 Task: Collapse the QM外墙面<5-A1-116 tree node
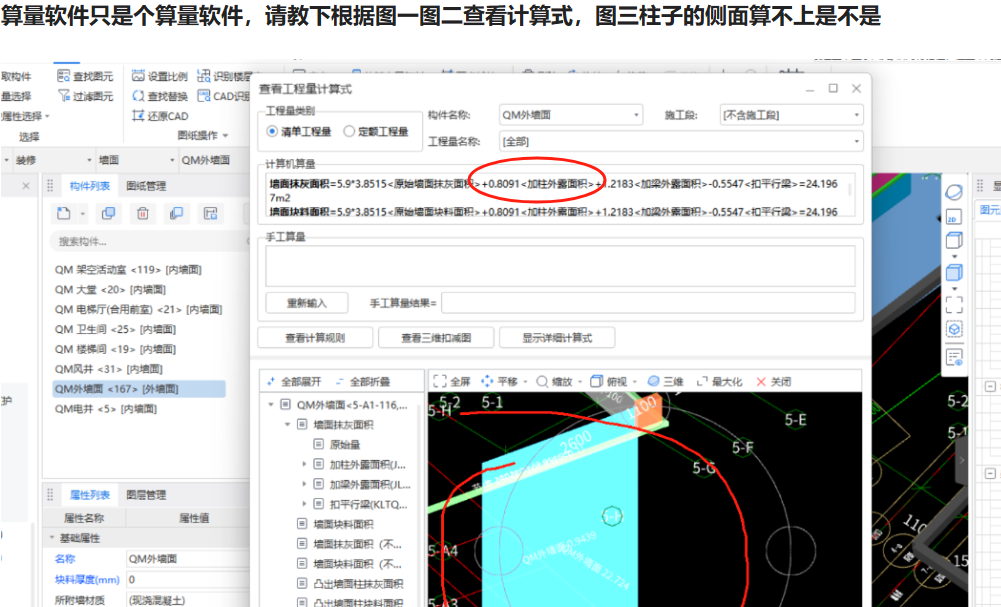(271, 404)
